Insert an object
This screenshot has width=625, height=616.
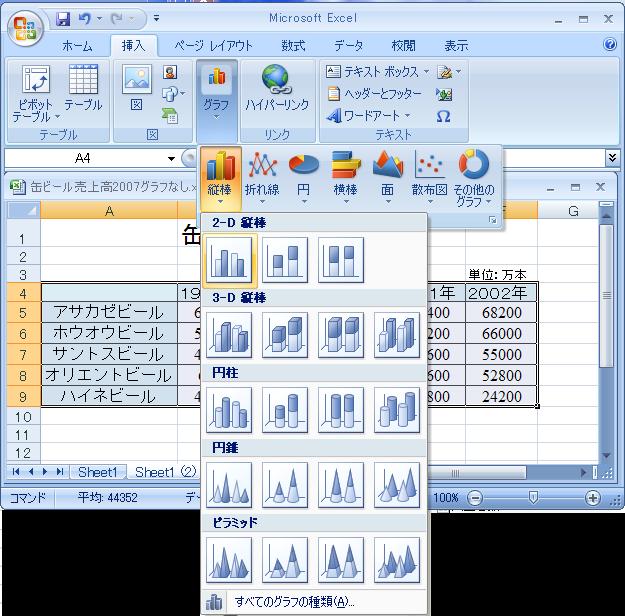click(x=444, y=94)
